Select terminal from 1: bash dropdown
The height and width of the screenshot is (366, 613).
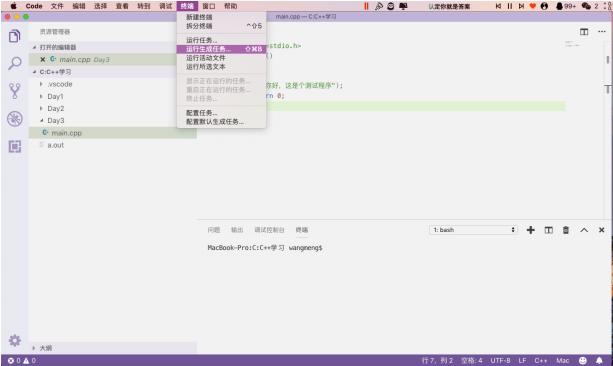(x=473, y=230)
